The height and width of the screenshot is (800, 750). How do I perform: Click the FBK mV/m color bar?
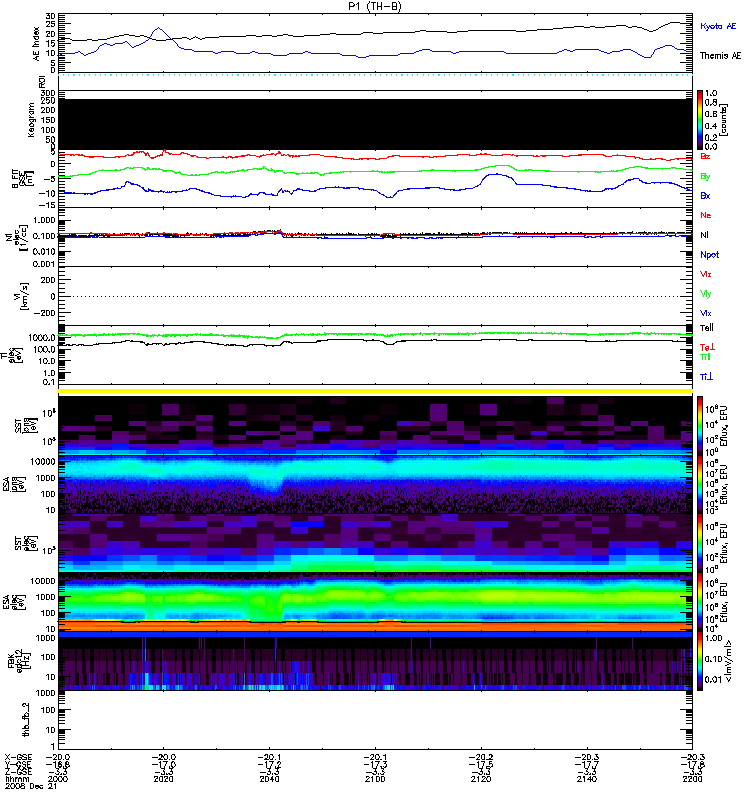pos(700,661)
